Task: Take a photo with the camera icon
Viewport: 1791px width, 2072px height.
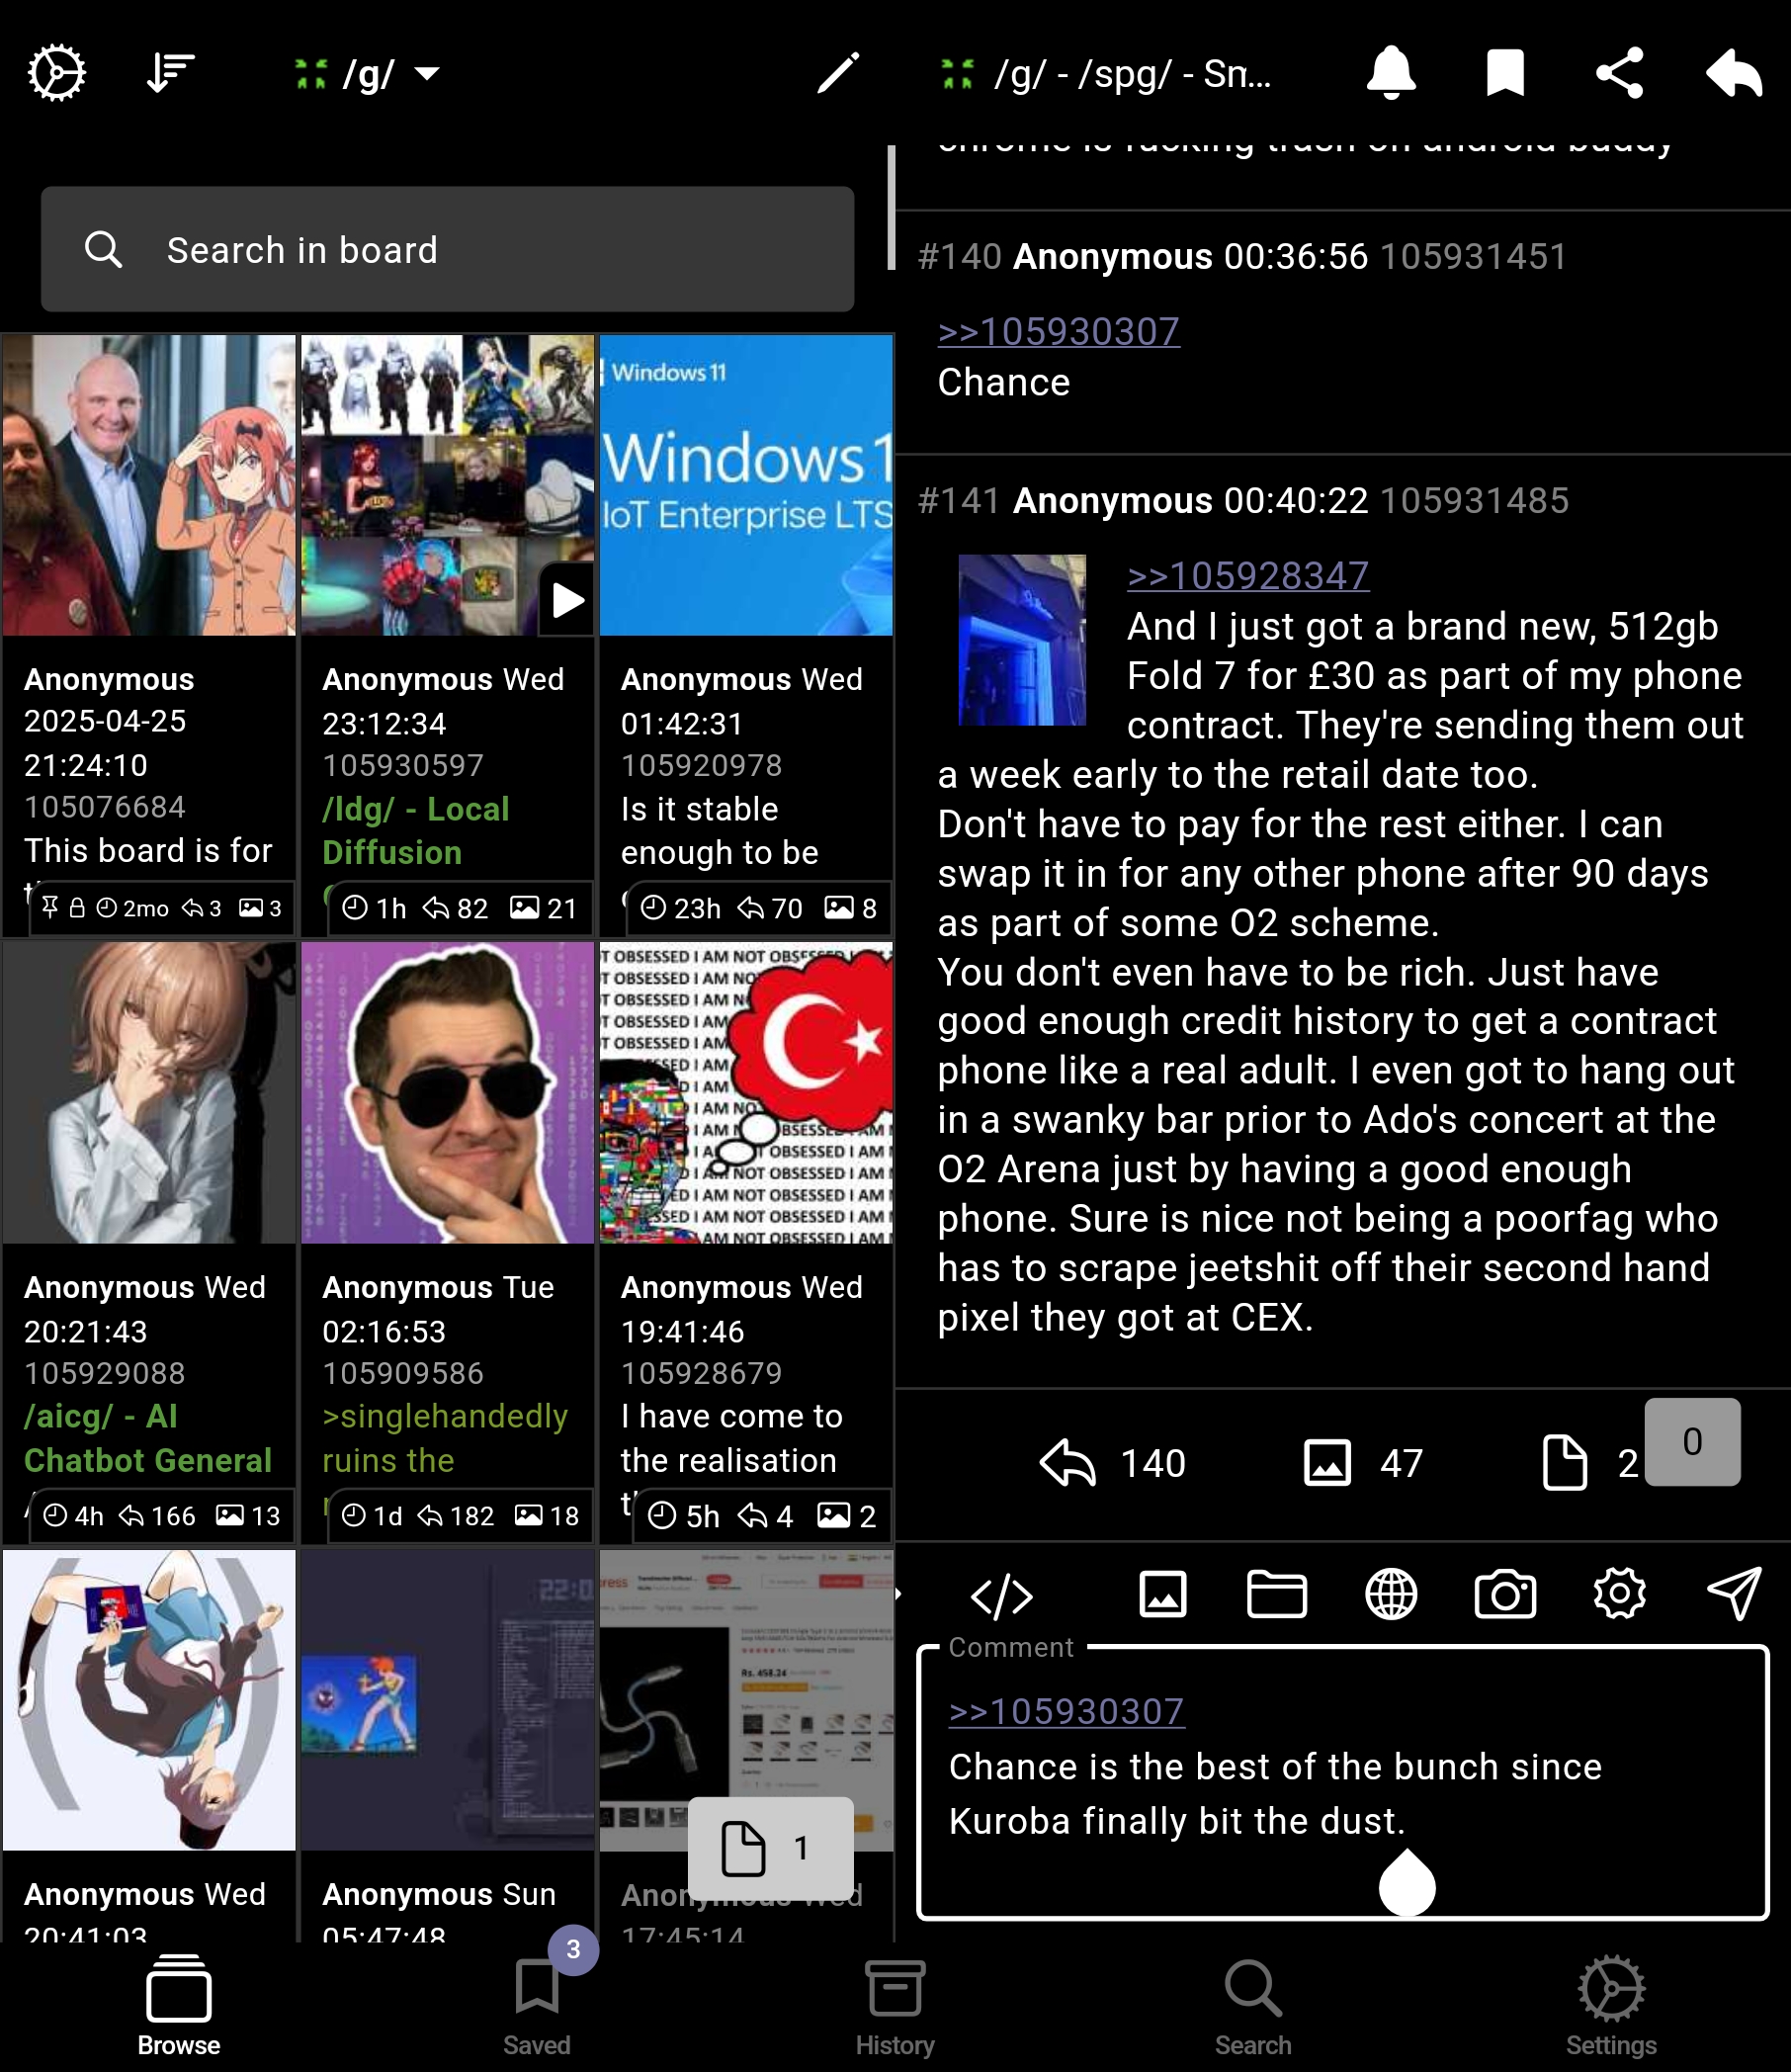Action: (1505, 1594)
